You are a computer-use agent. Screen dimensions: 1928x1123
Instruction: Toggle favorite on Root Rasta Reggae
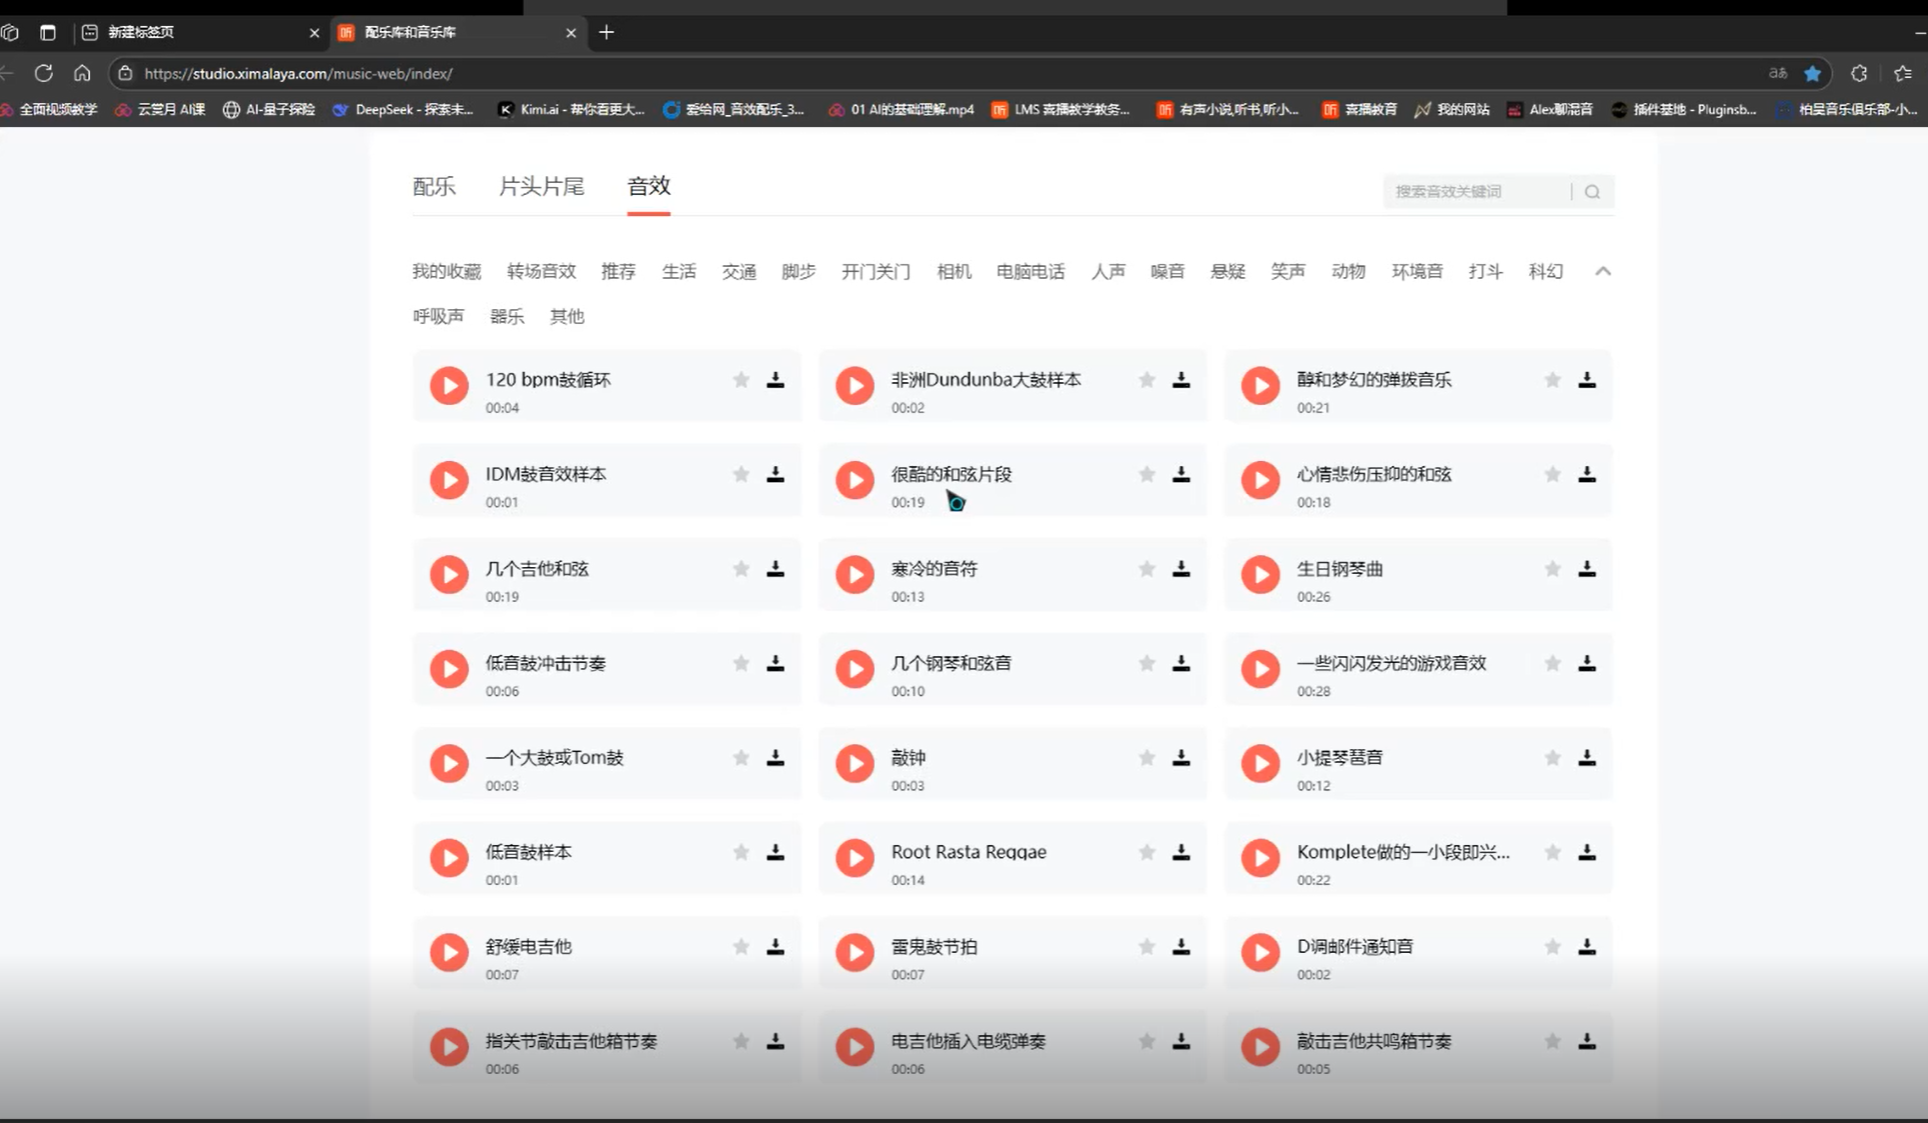pos(1147,852)
